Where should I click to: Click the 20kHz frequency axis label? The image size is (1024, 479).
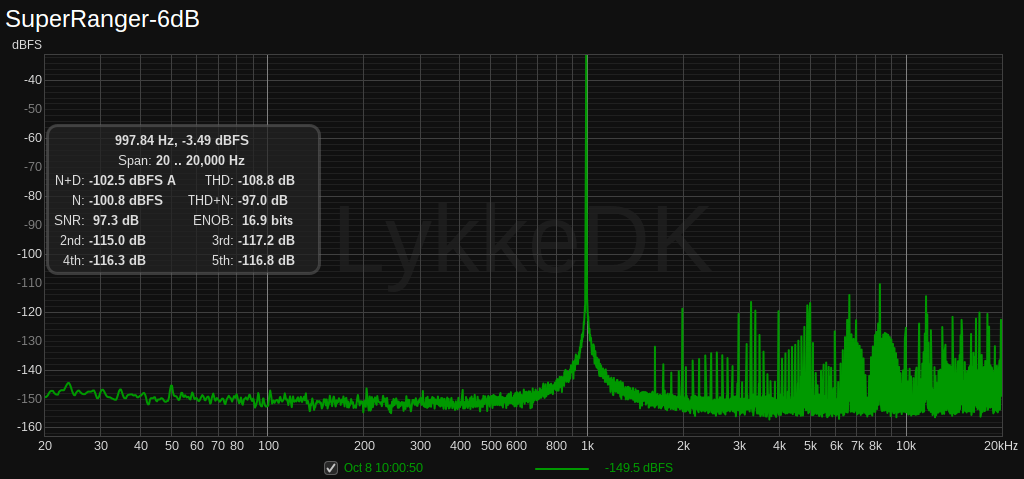(x=1000, y=446)
